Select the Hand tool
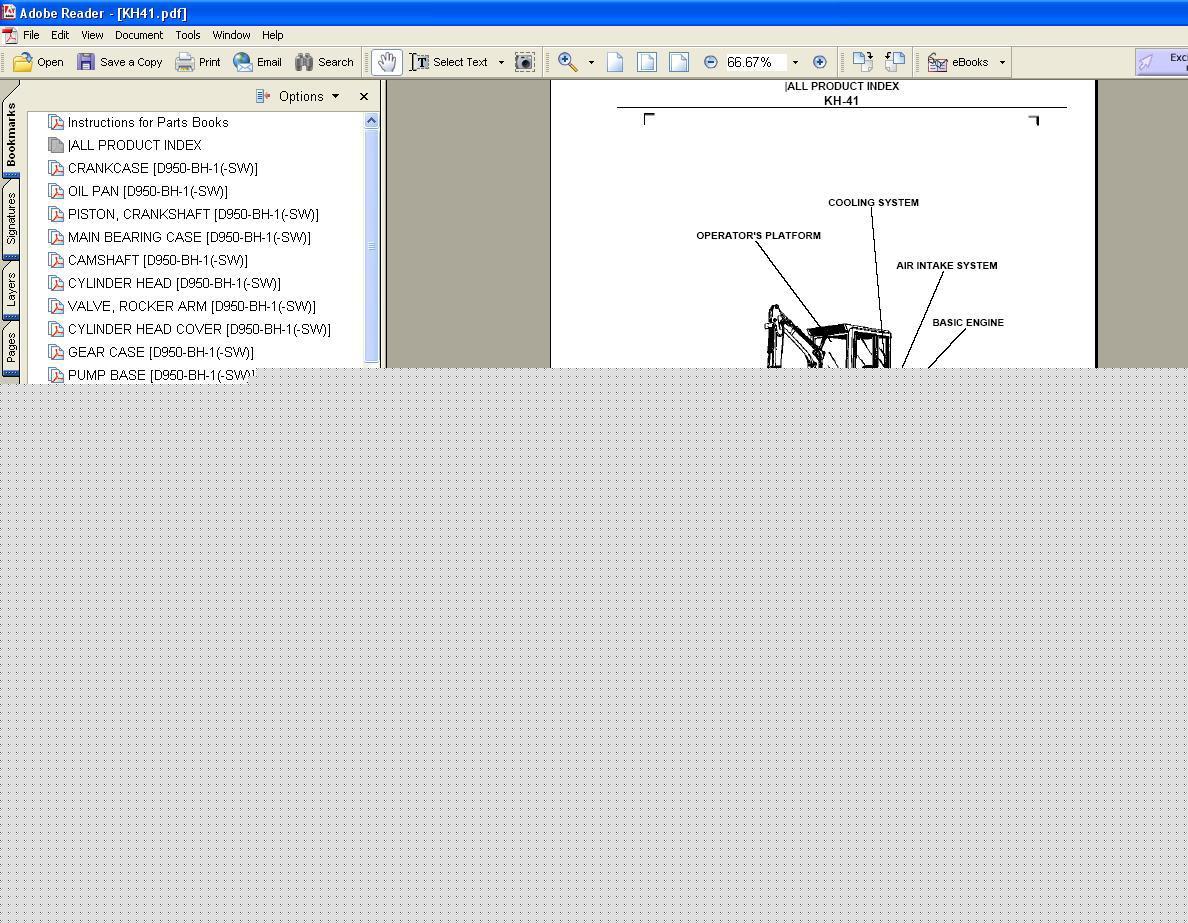The image size is (1188, 923). click(x=386, y=62)
